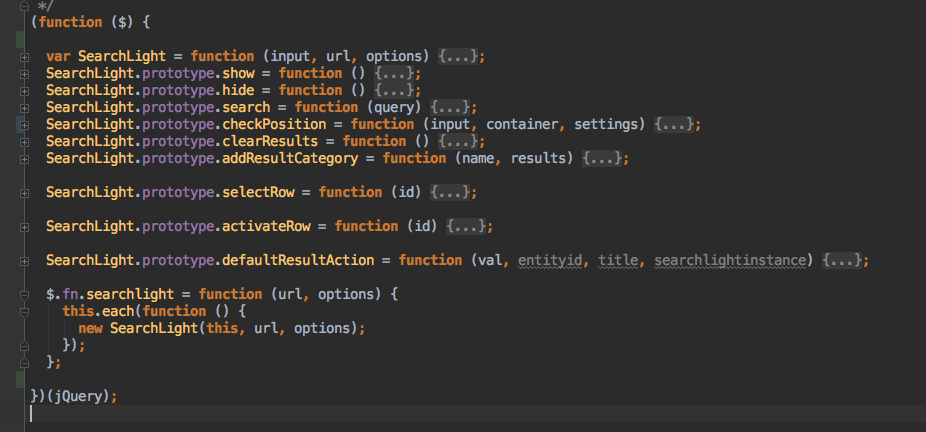Click the word 'addResultCategory' in the code

[290, 159]
